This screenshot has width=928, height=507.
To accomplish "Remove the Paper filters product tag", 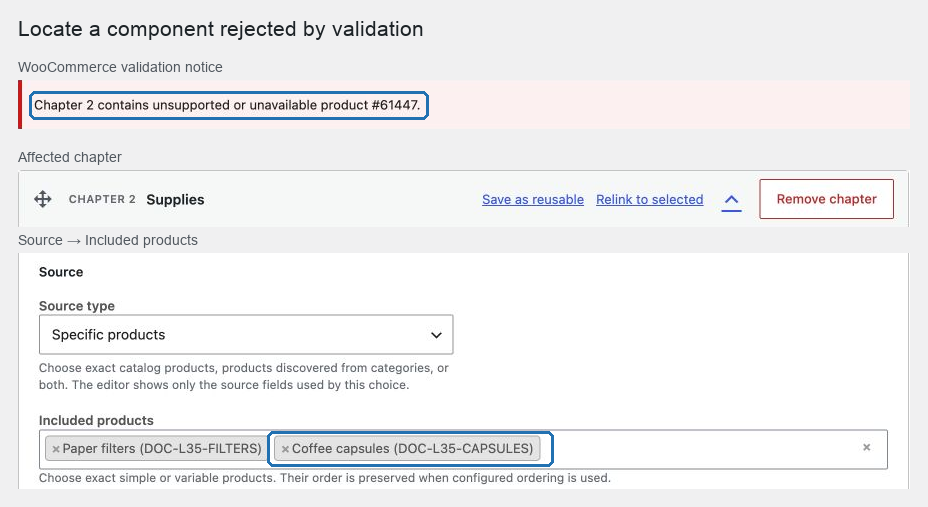I will click(56, 449).
